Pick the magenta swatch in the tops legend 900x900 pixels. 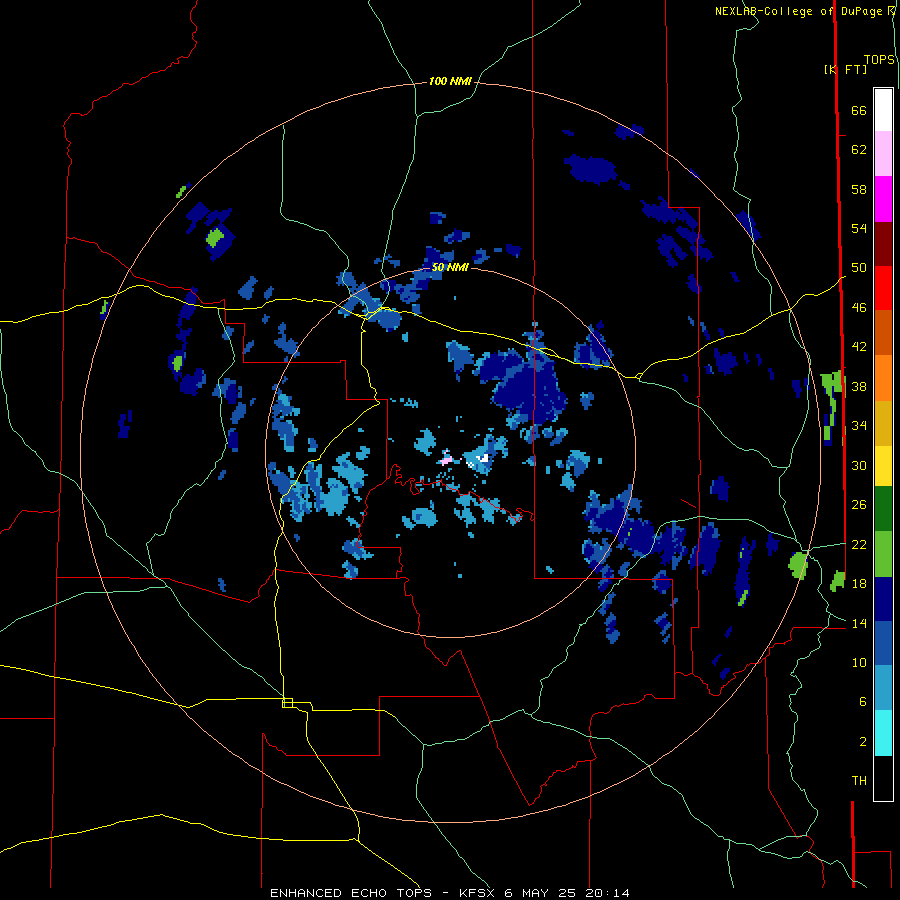pos(883,199)
